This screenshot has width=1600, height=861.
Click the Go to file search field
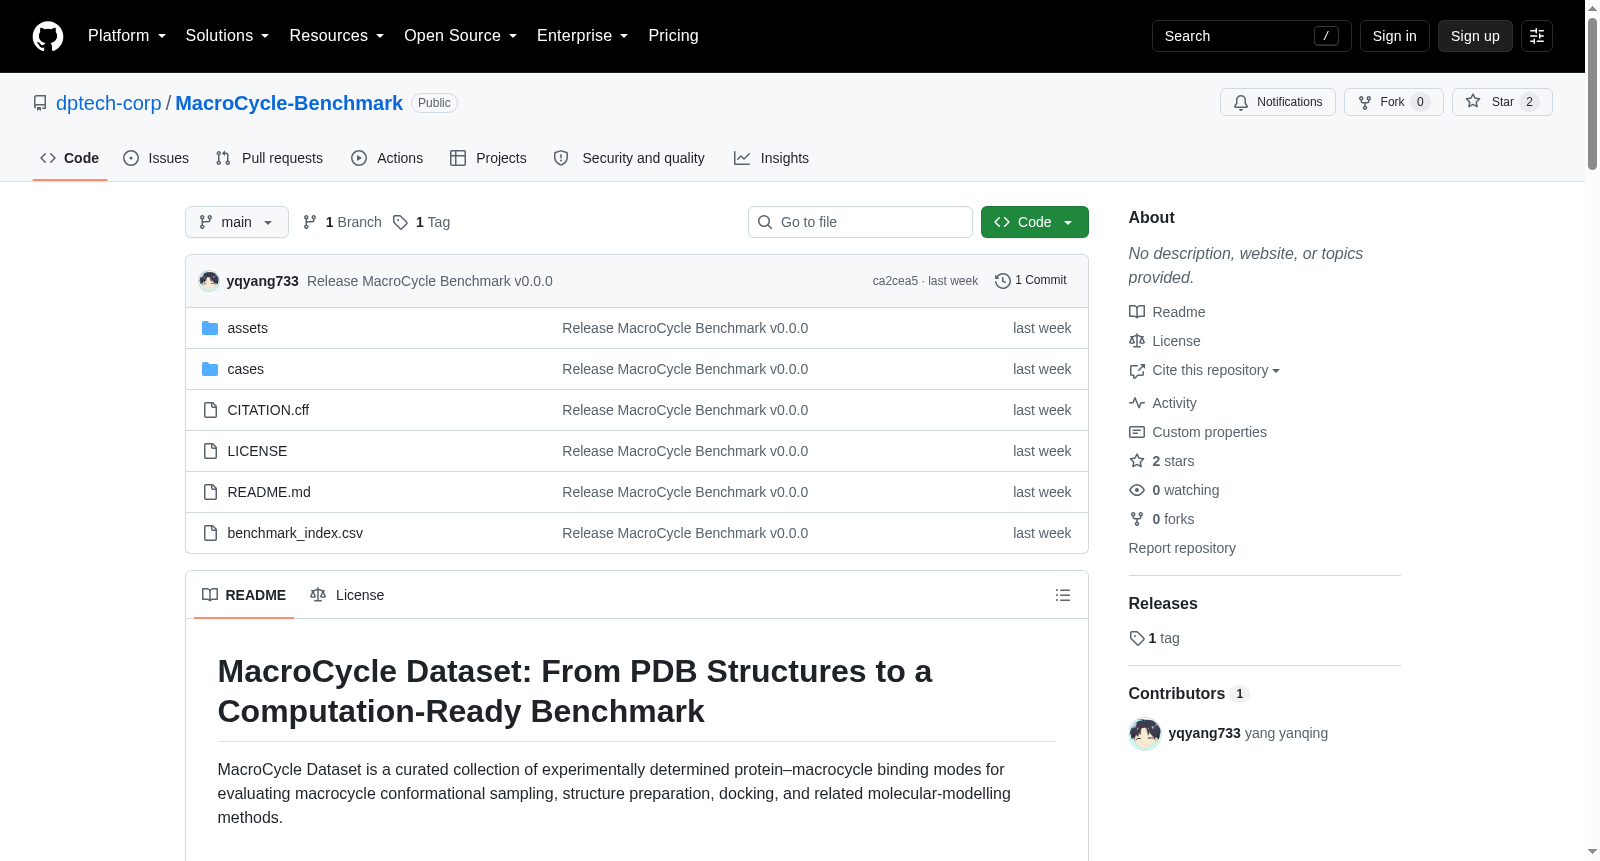click(860, 222)
